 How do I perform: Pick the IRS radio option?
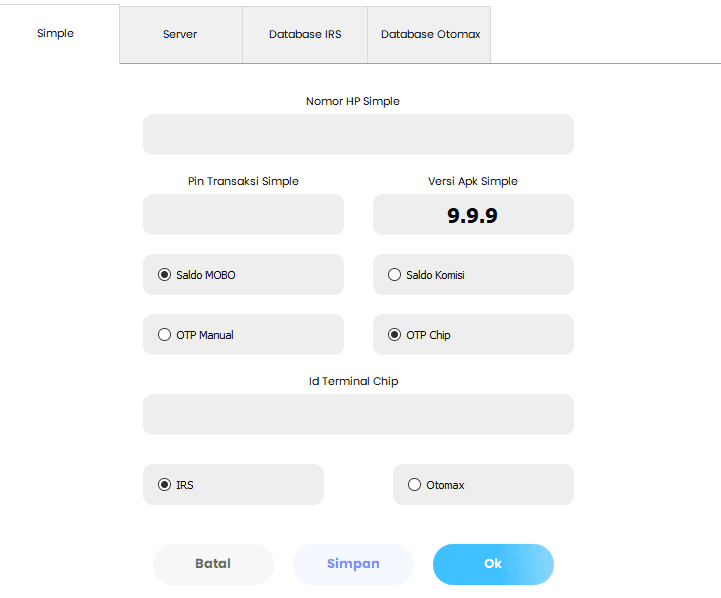(x=165, y=485)
